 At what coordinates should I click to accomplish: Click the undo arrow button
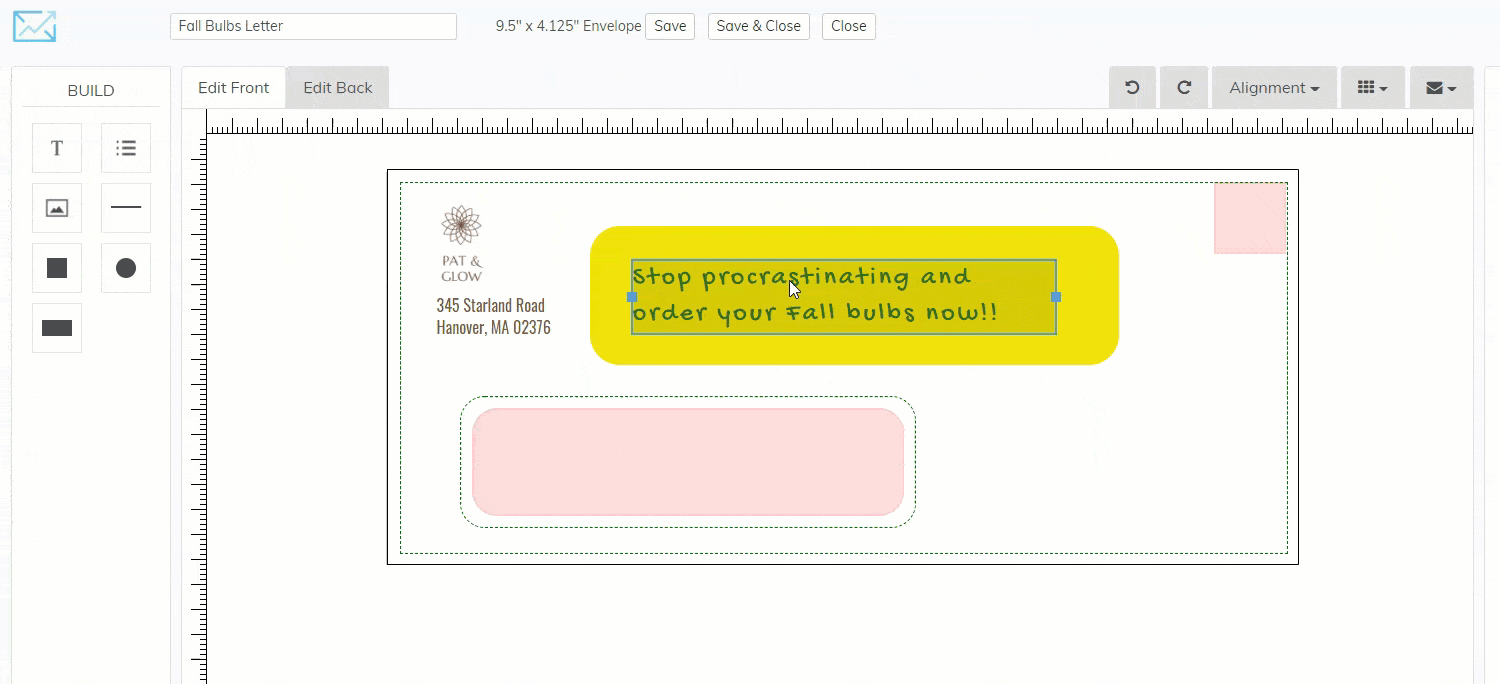1132,88
